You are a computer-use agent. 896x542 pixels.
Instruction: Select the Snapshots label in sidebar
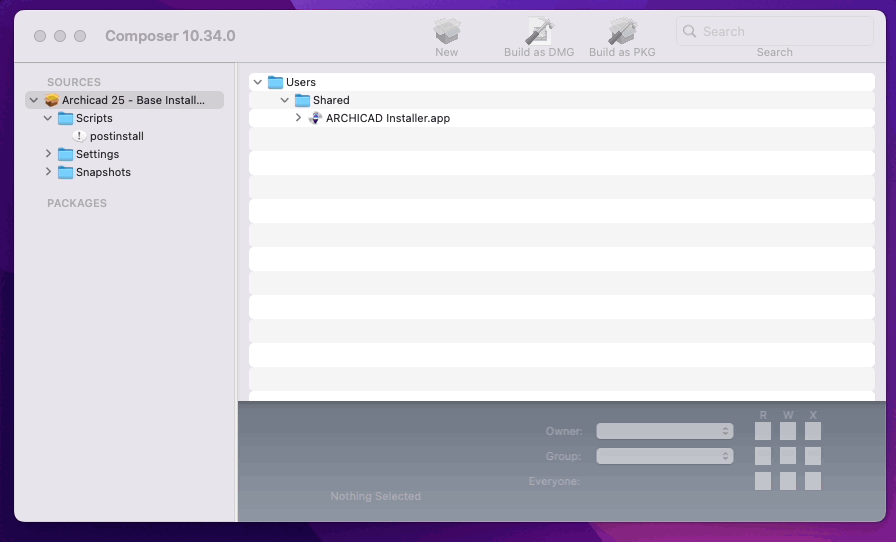(103, 172)
